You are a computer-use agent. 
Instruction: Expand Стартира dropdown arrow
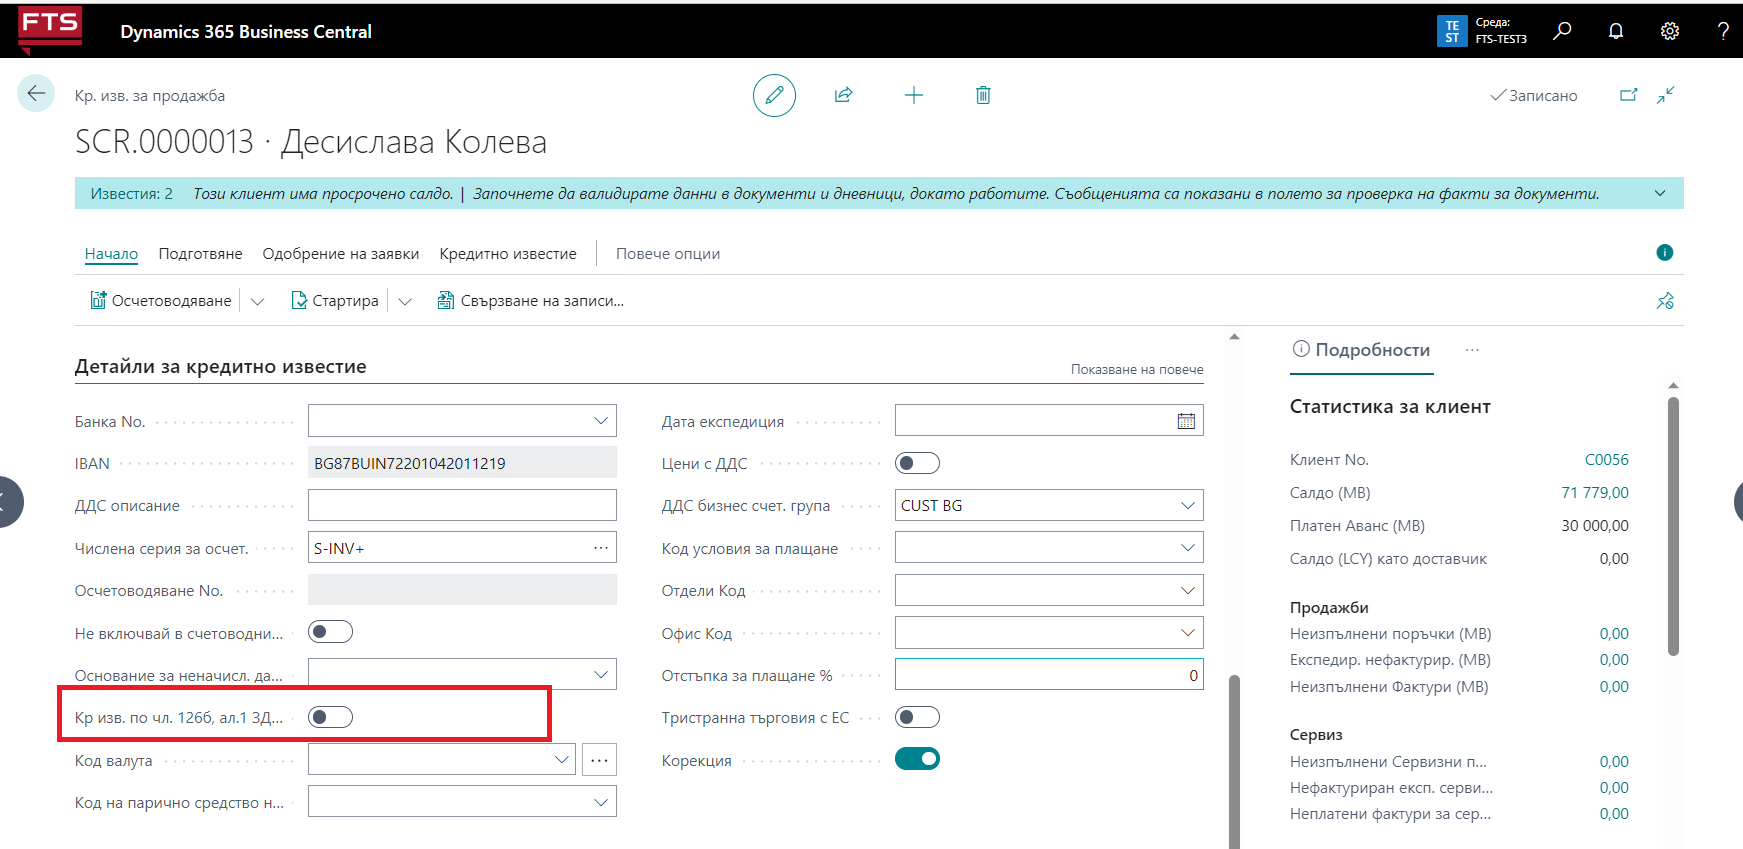pyautogui.click(x=405, y=301)
